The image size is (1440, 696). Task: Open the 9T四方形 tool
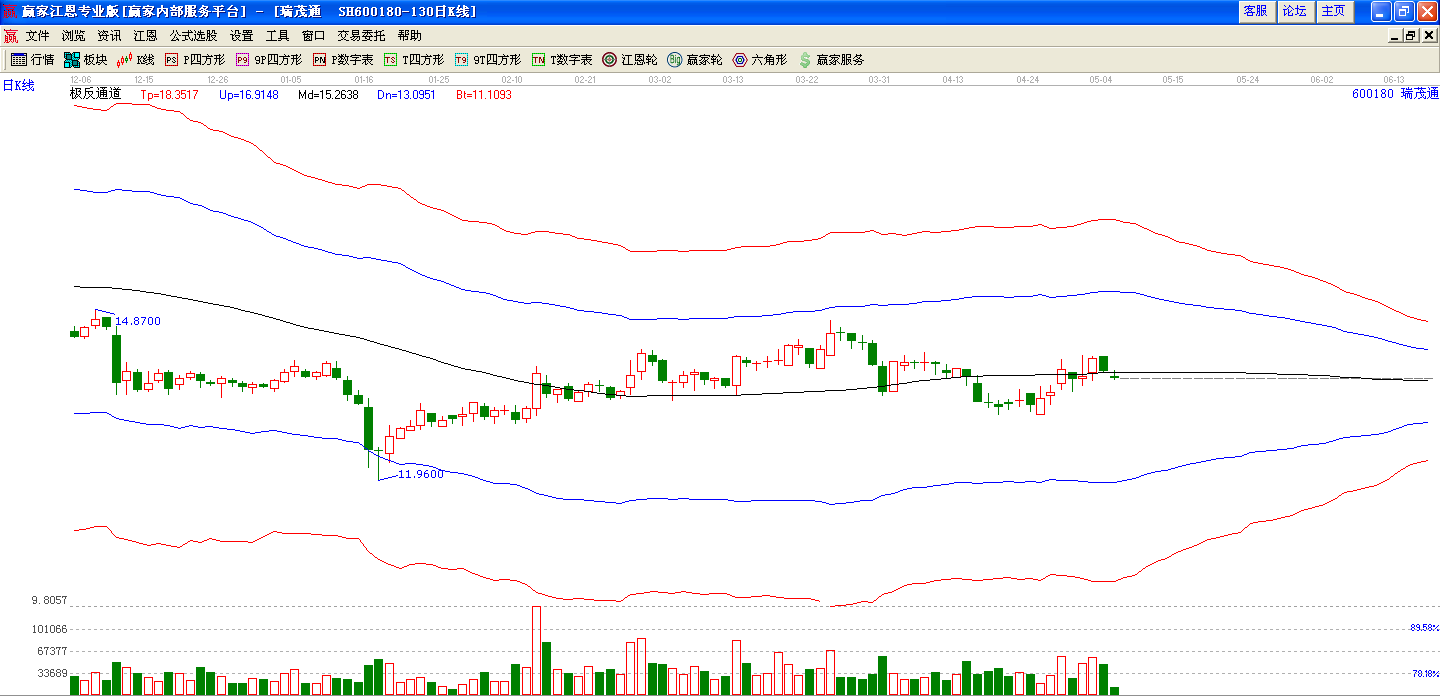pos(487,60)
